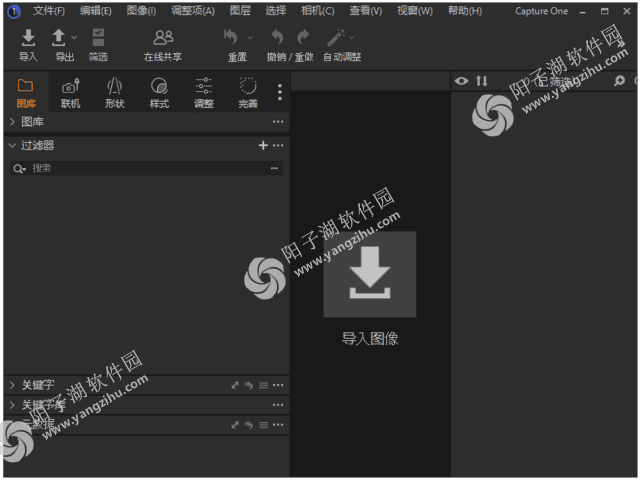Click the Redo arrow icon
Screen dimensions: 640x480
[303, 37]
